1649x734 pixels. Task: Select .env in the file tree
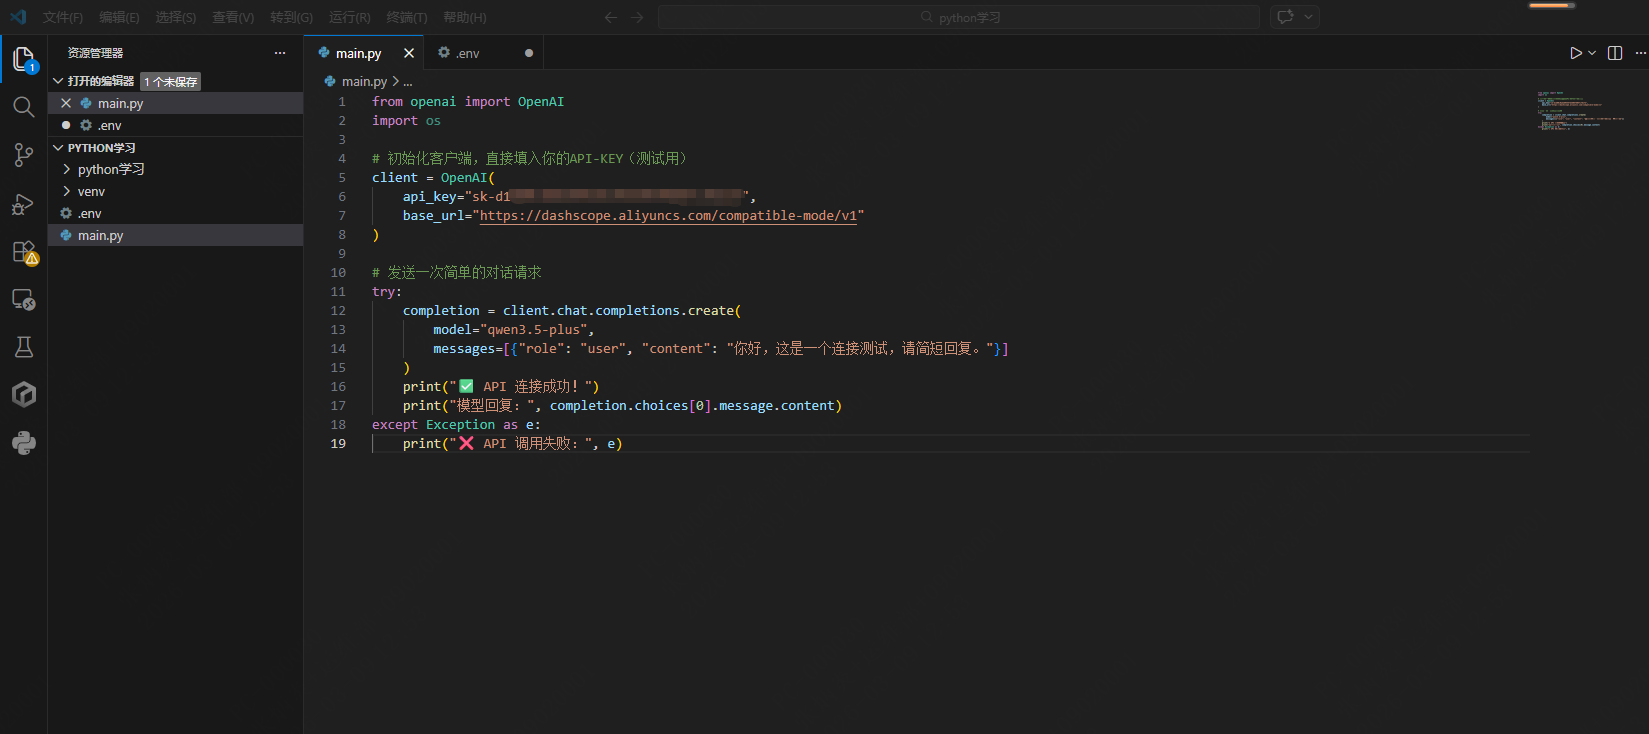pos(175,213)
